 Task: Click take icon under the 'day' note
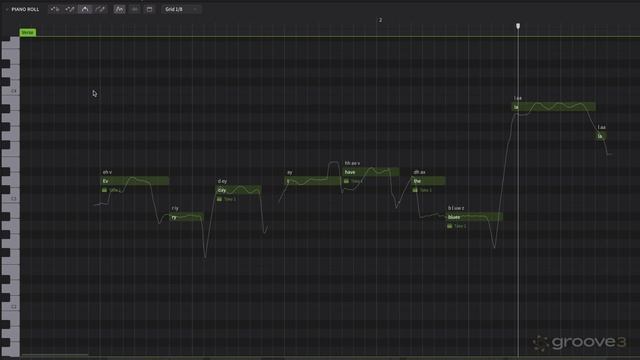click(220, 199)
